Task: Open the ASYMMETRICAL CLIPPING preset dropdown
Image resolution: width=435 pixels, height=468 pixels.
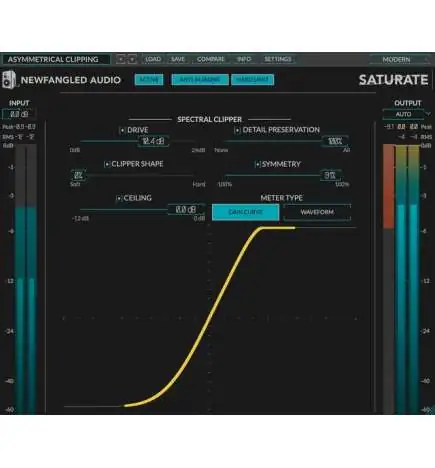Action: pyautogui.click(x=56, y=59)
